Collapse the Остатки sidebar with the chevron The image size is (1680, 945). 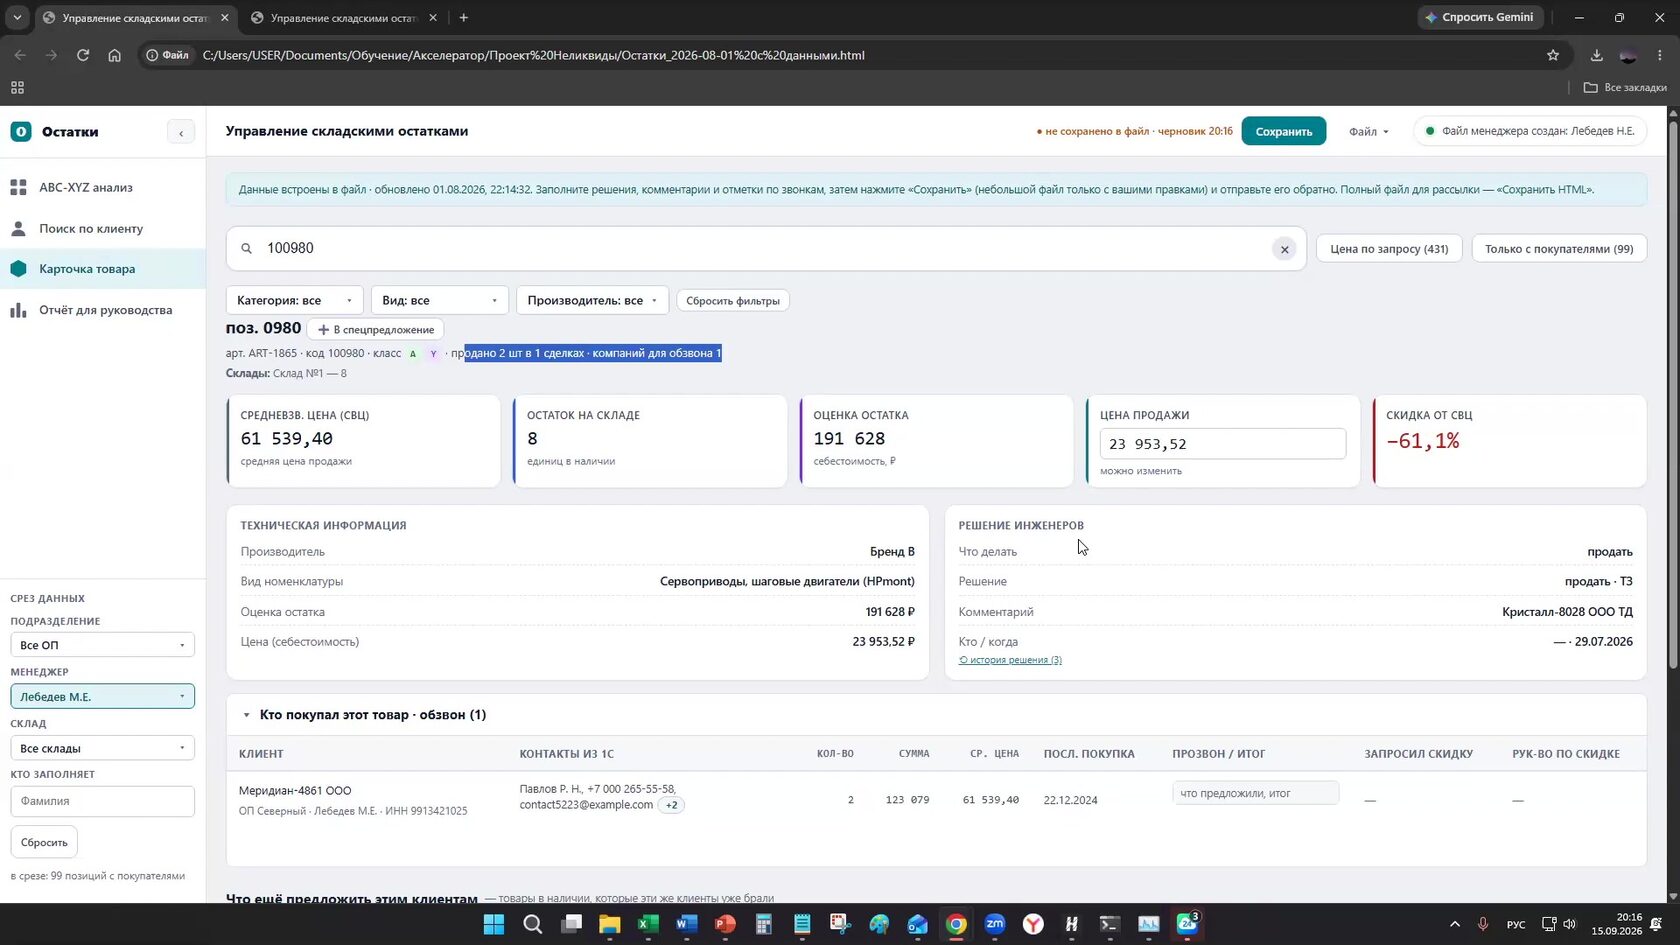[x=181, y=132]
